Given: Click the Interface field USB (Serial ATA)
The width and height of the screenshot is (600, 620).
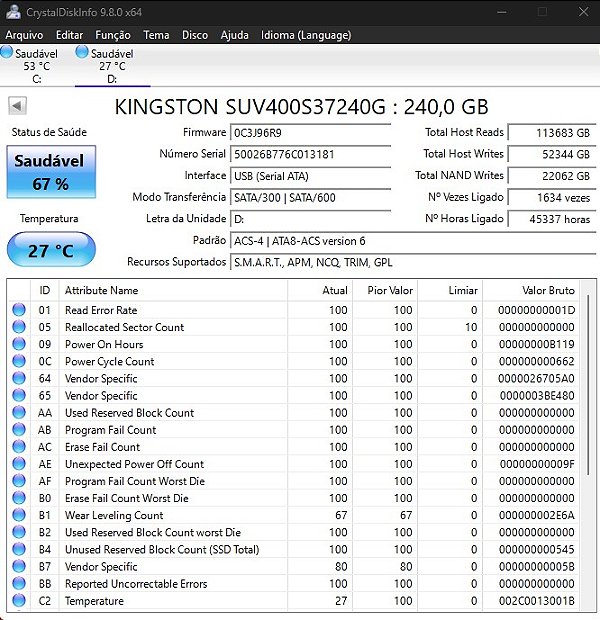Looking at the screenshot, I should 310,176.
